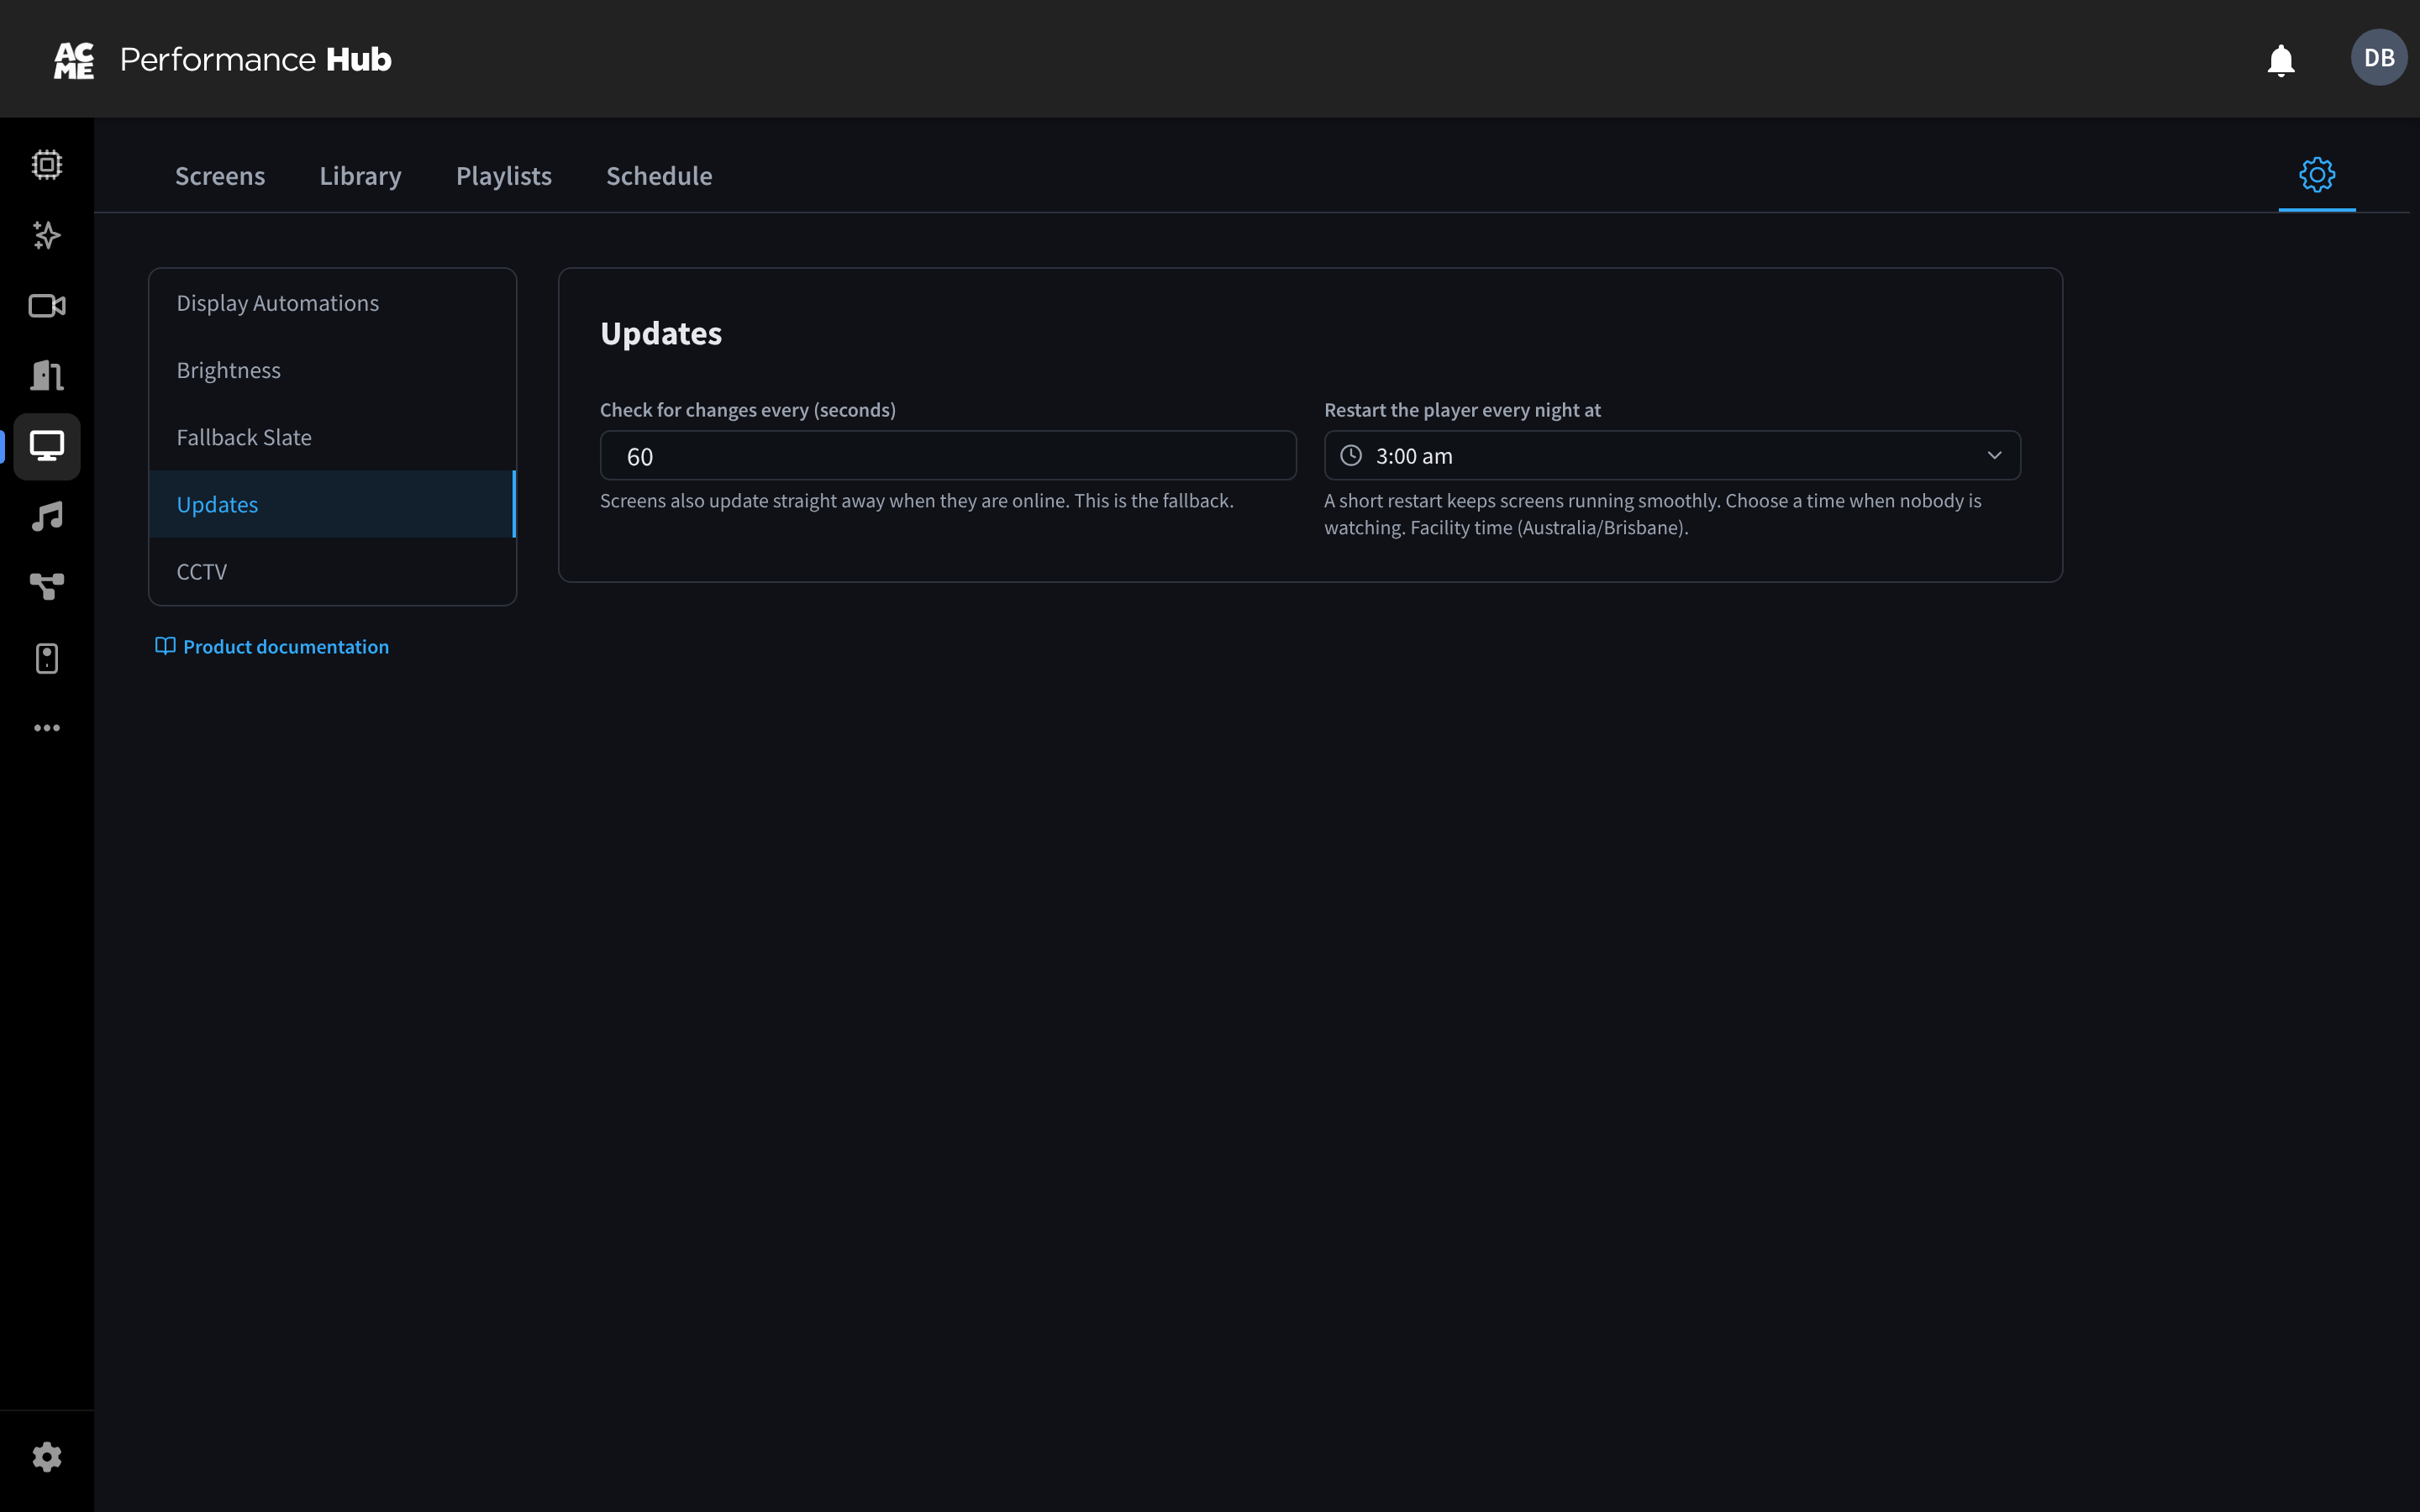The height and width of the screenshot is (1512, 2420).
Task: Select the Updates settings section
Action: tap(332, 504)
